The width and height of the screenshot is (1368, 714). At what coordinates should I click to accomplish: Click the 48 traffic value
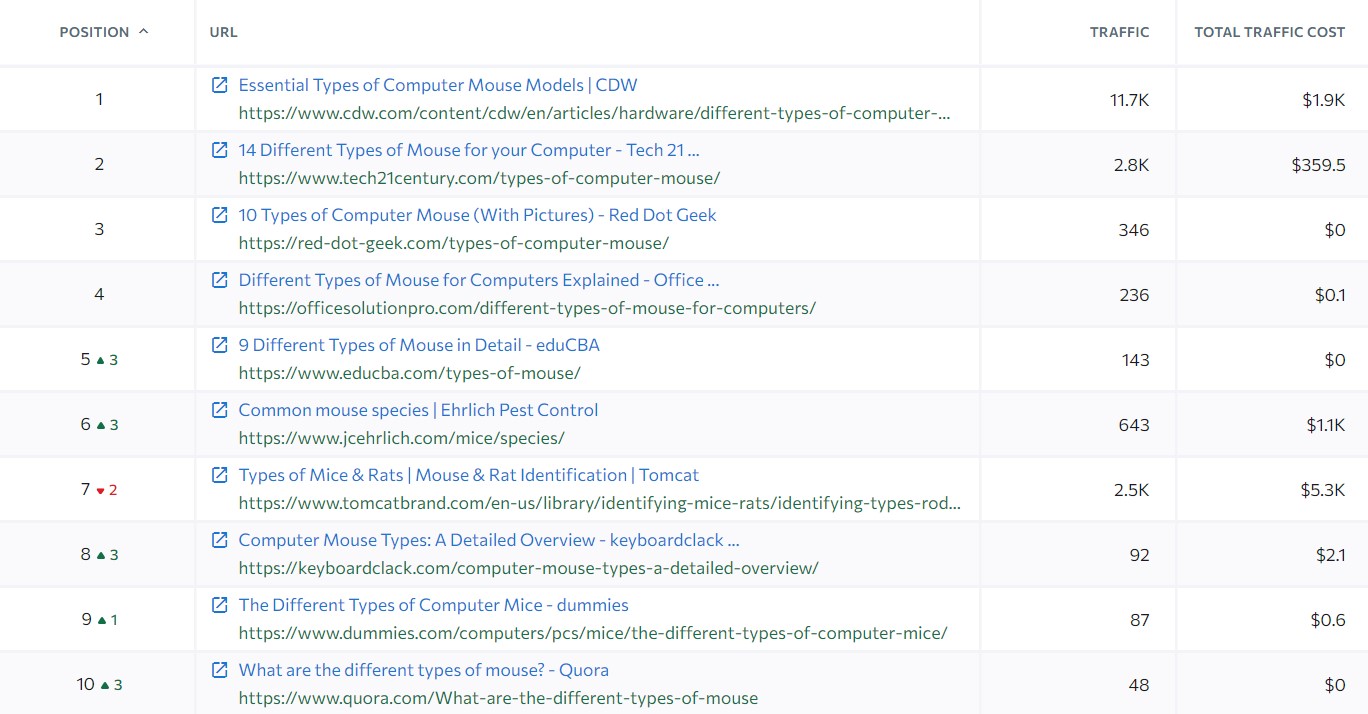tap(1139, 685)
